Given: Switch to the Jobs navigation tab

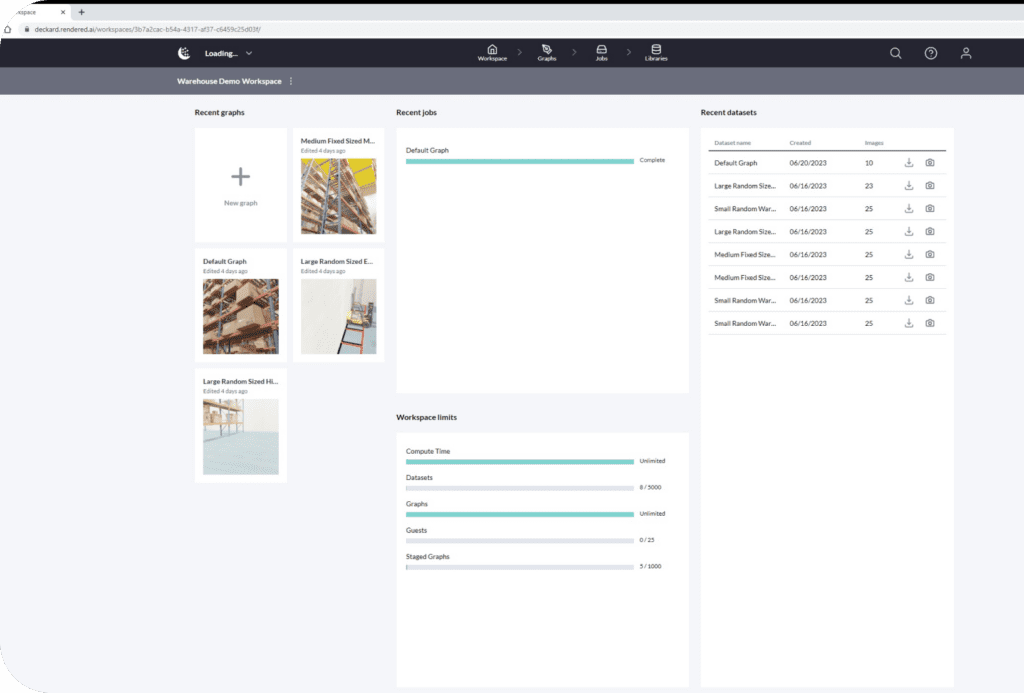Looking at the screenshot, I should 601,53.
